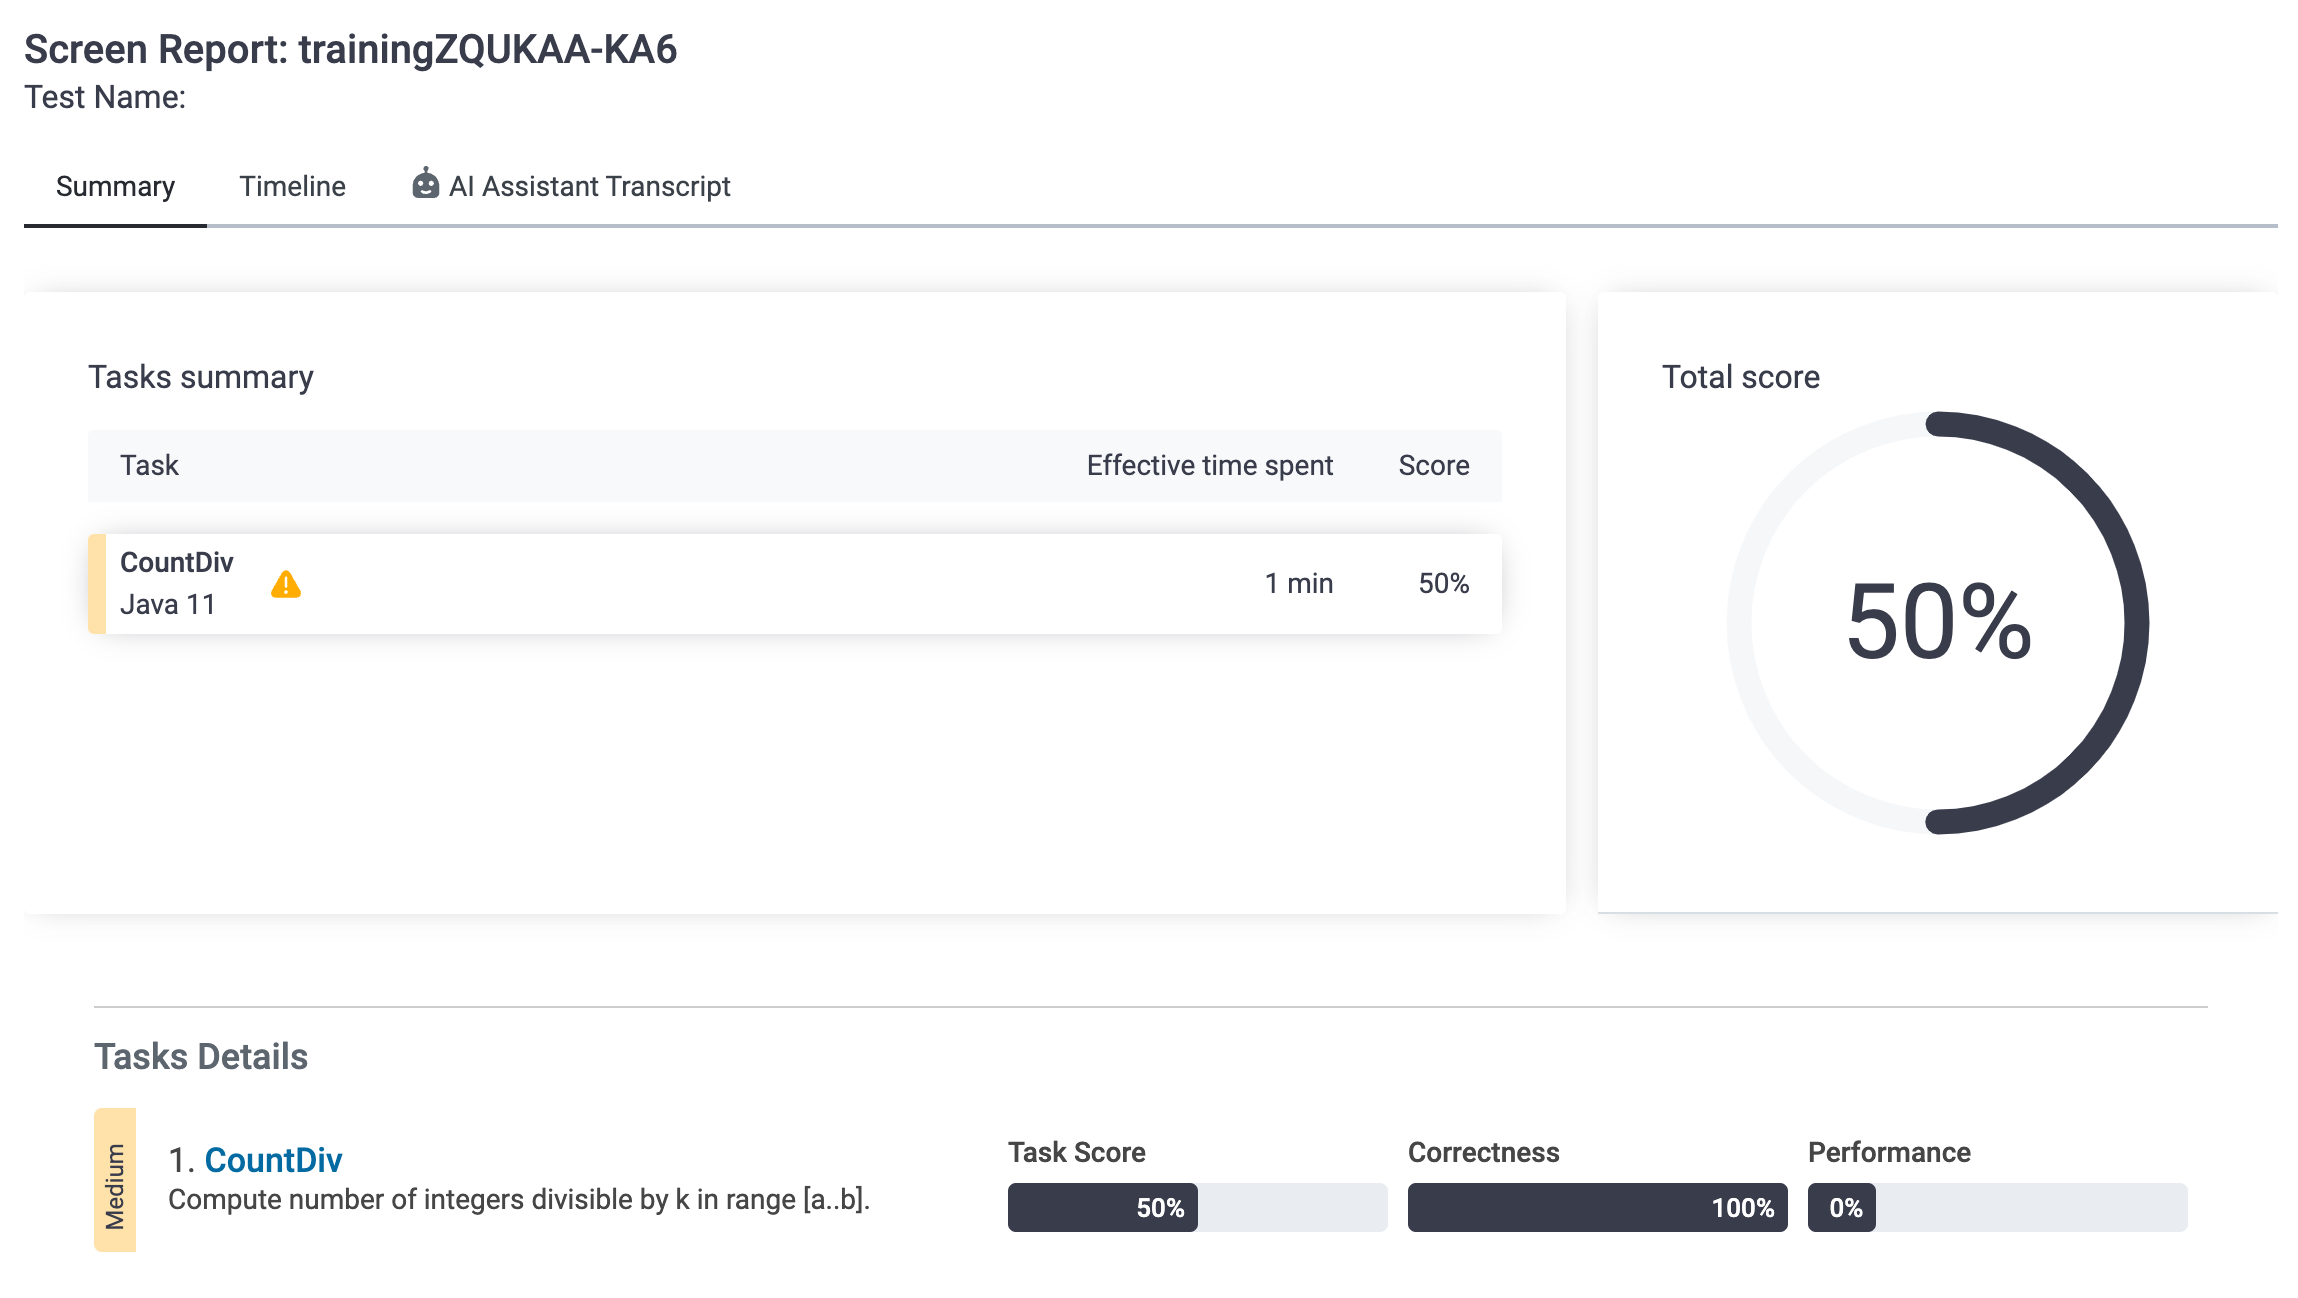
Task: Click the Correctness 100% bar
Action: pos(1596,1208)
